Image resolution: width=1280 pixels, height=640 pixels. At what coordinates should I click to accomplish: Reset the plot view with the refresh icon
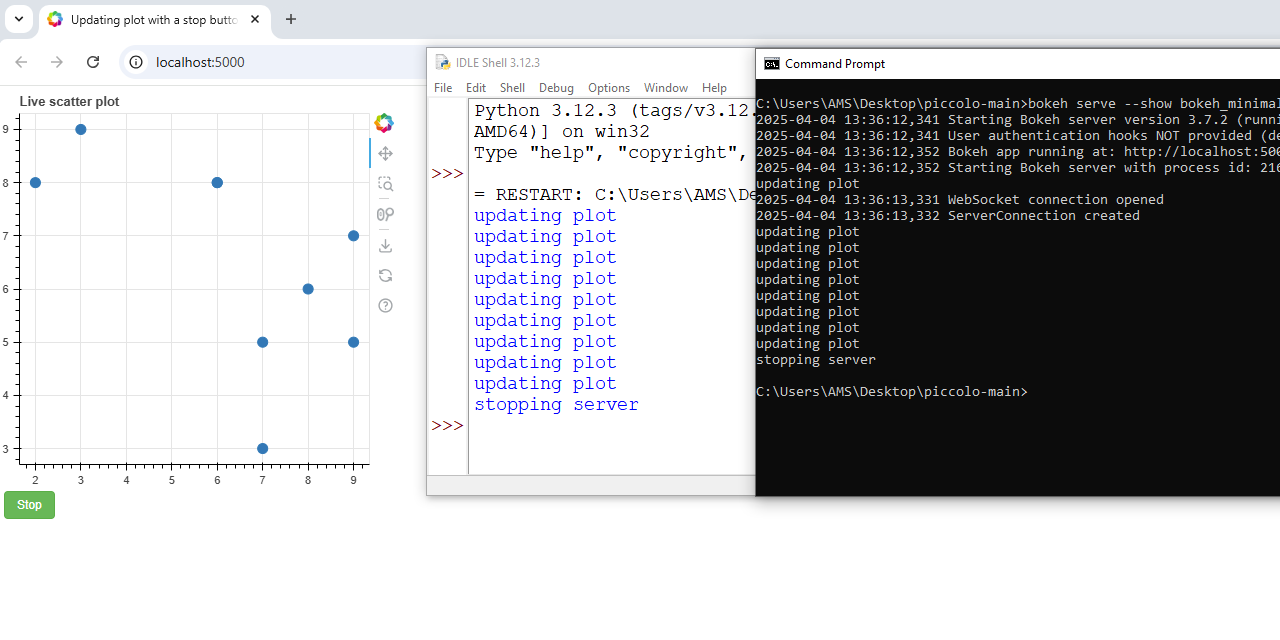point(384,275)
